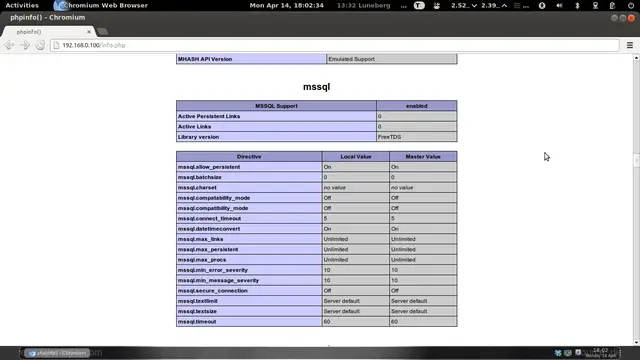Click the mssql.textsize directive
This screenshot has width=640, height=360.
[197, 311]
